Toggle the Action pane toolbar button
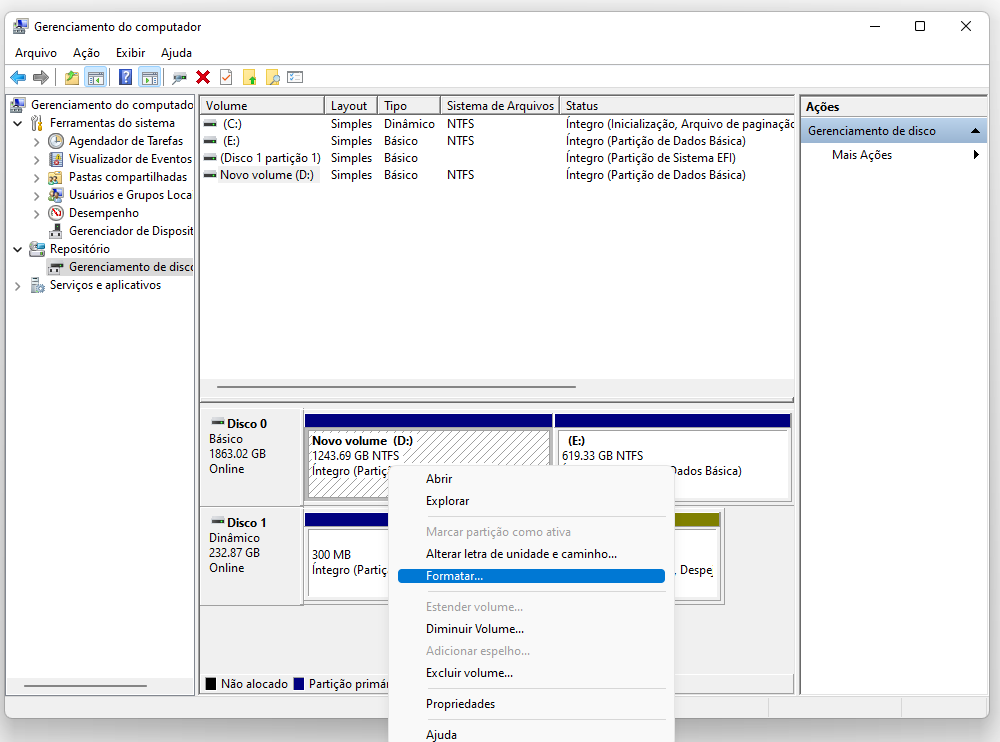This screenshot has width=1000, height=742. click(x=149, y=77)
